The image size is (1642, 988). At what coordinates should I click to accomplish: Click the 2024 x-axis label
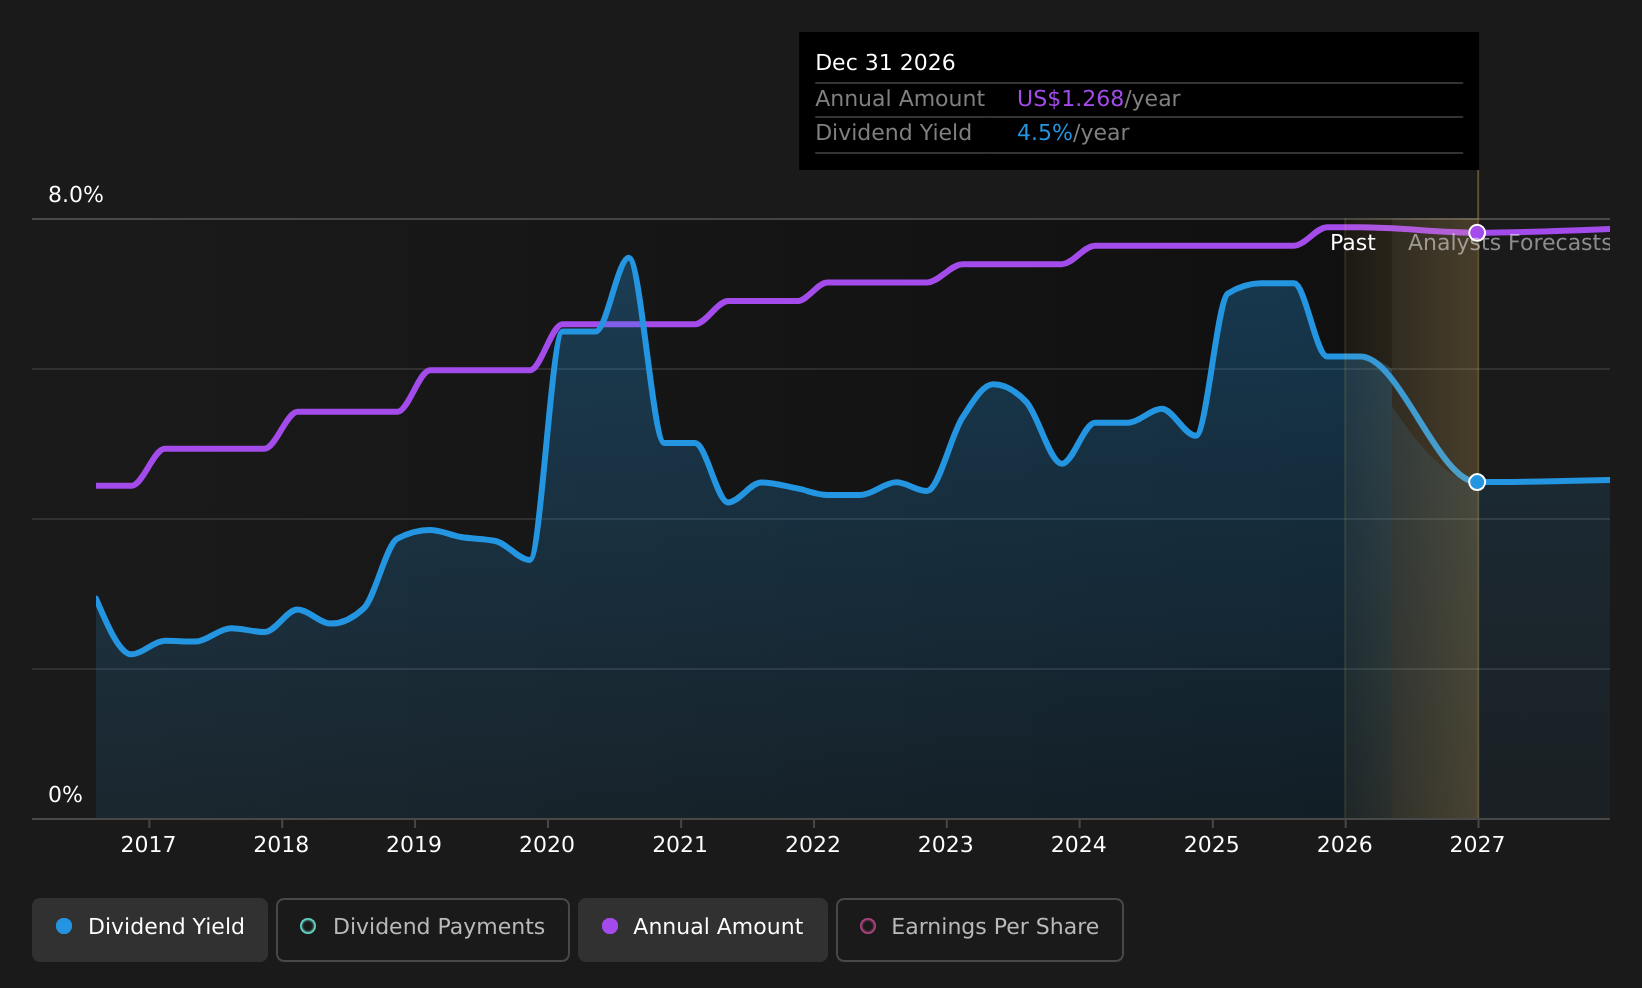pyautogui.click(x=1079, y=845)
